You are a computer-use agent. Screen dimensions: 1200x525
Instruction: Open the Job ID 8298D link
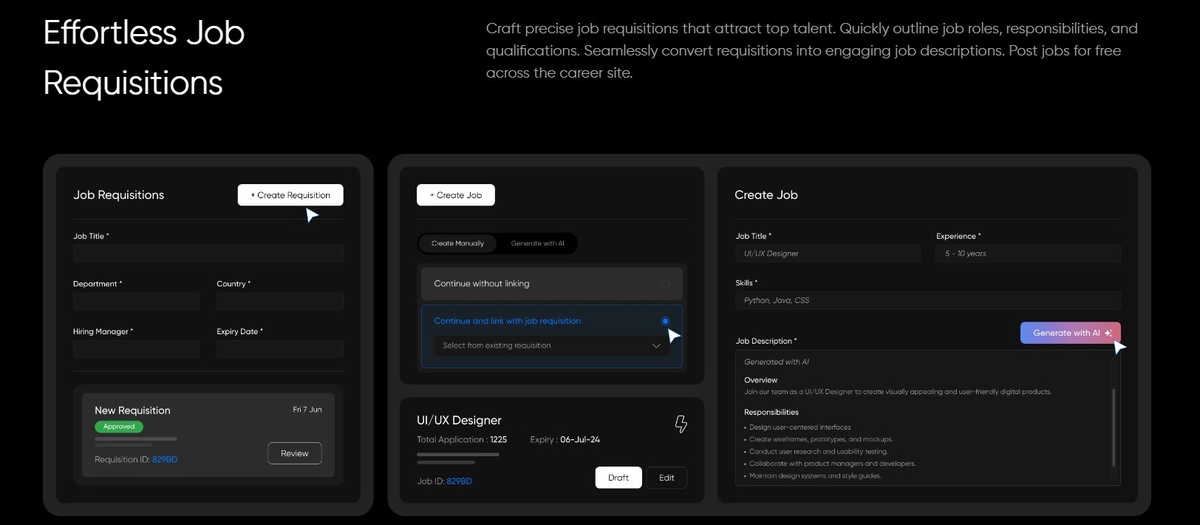(459, 481)
